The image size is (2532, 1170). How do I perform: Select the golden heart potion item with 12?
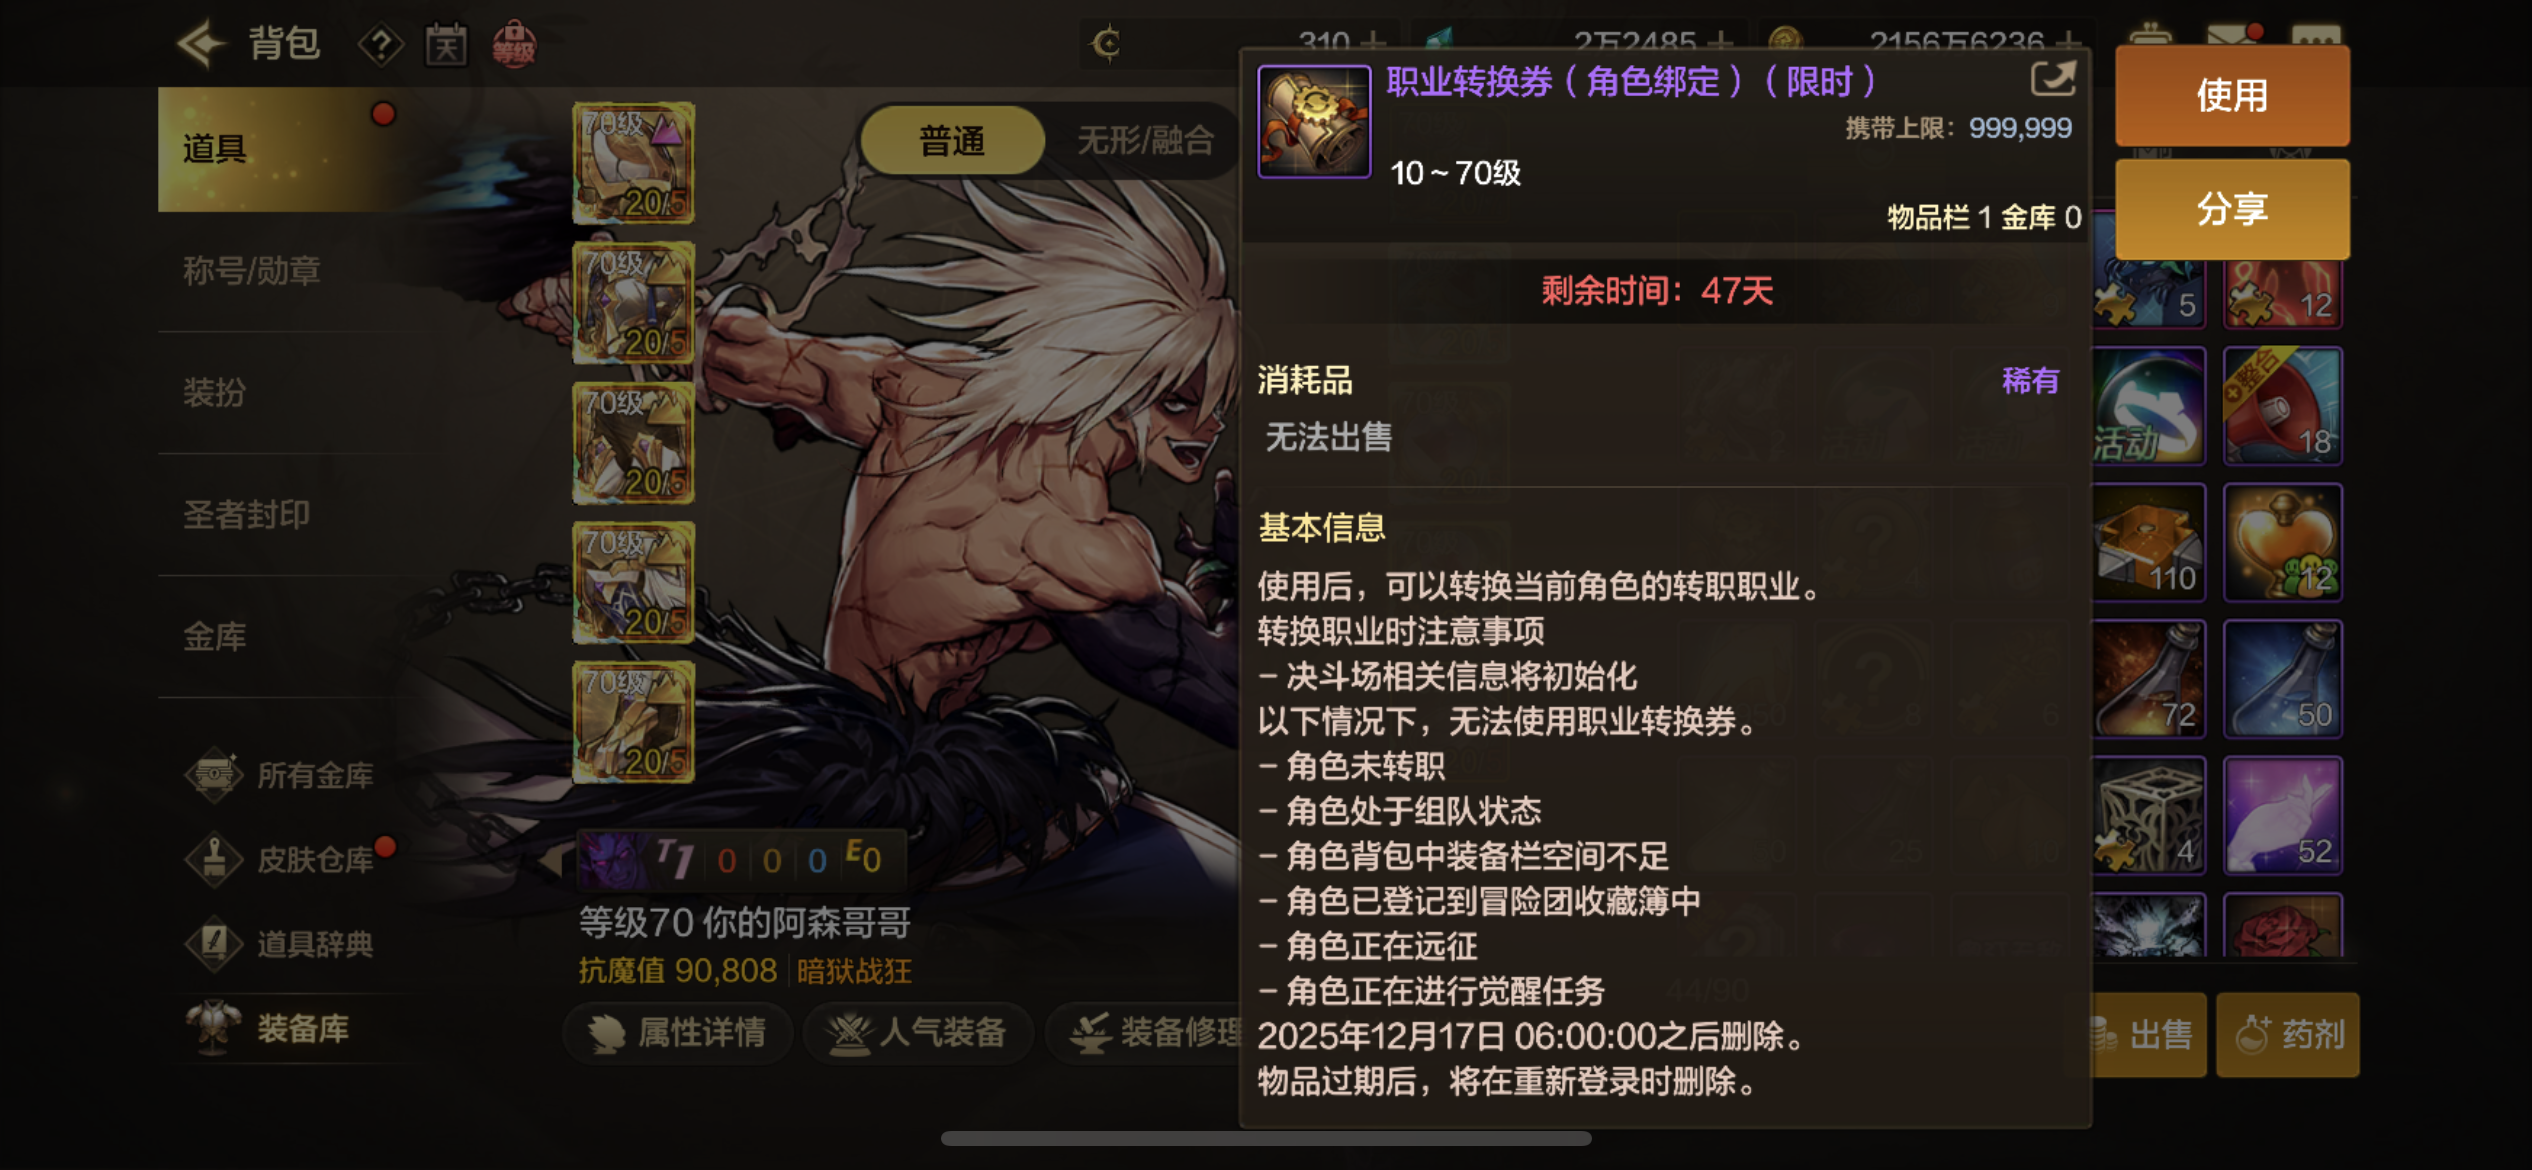(2282, 543)
